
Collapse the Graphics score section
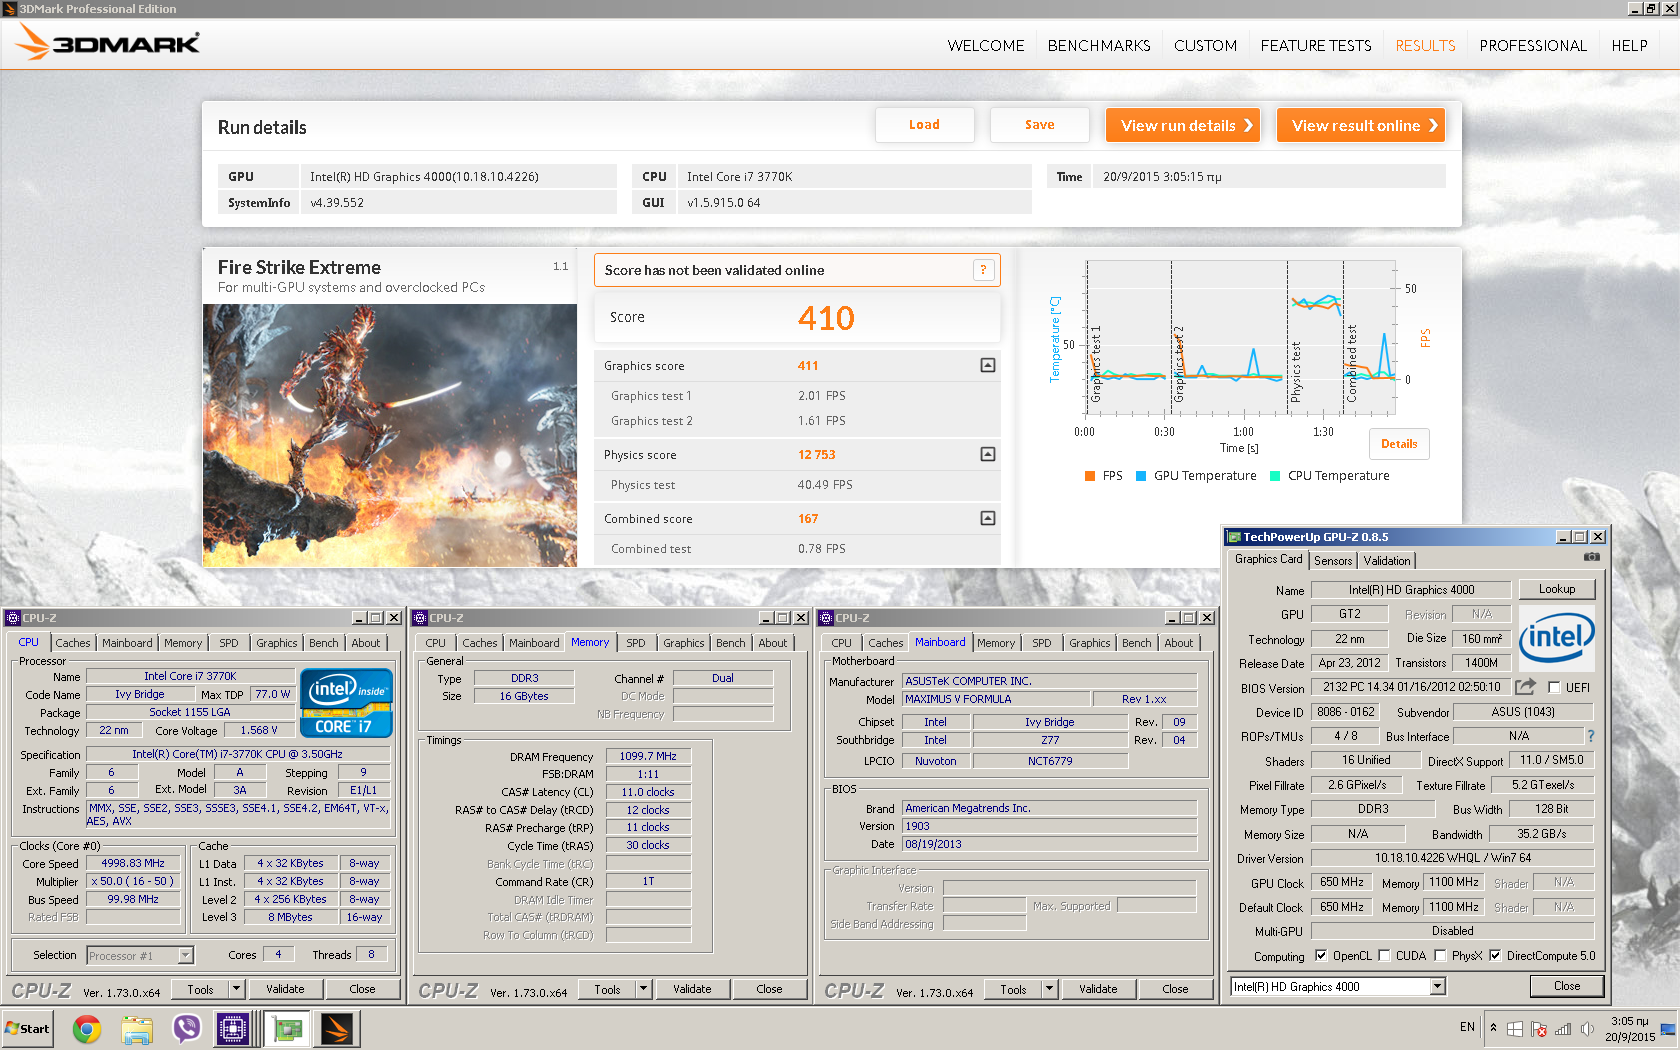click(x=988, y=365)
